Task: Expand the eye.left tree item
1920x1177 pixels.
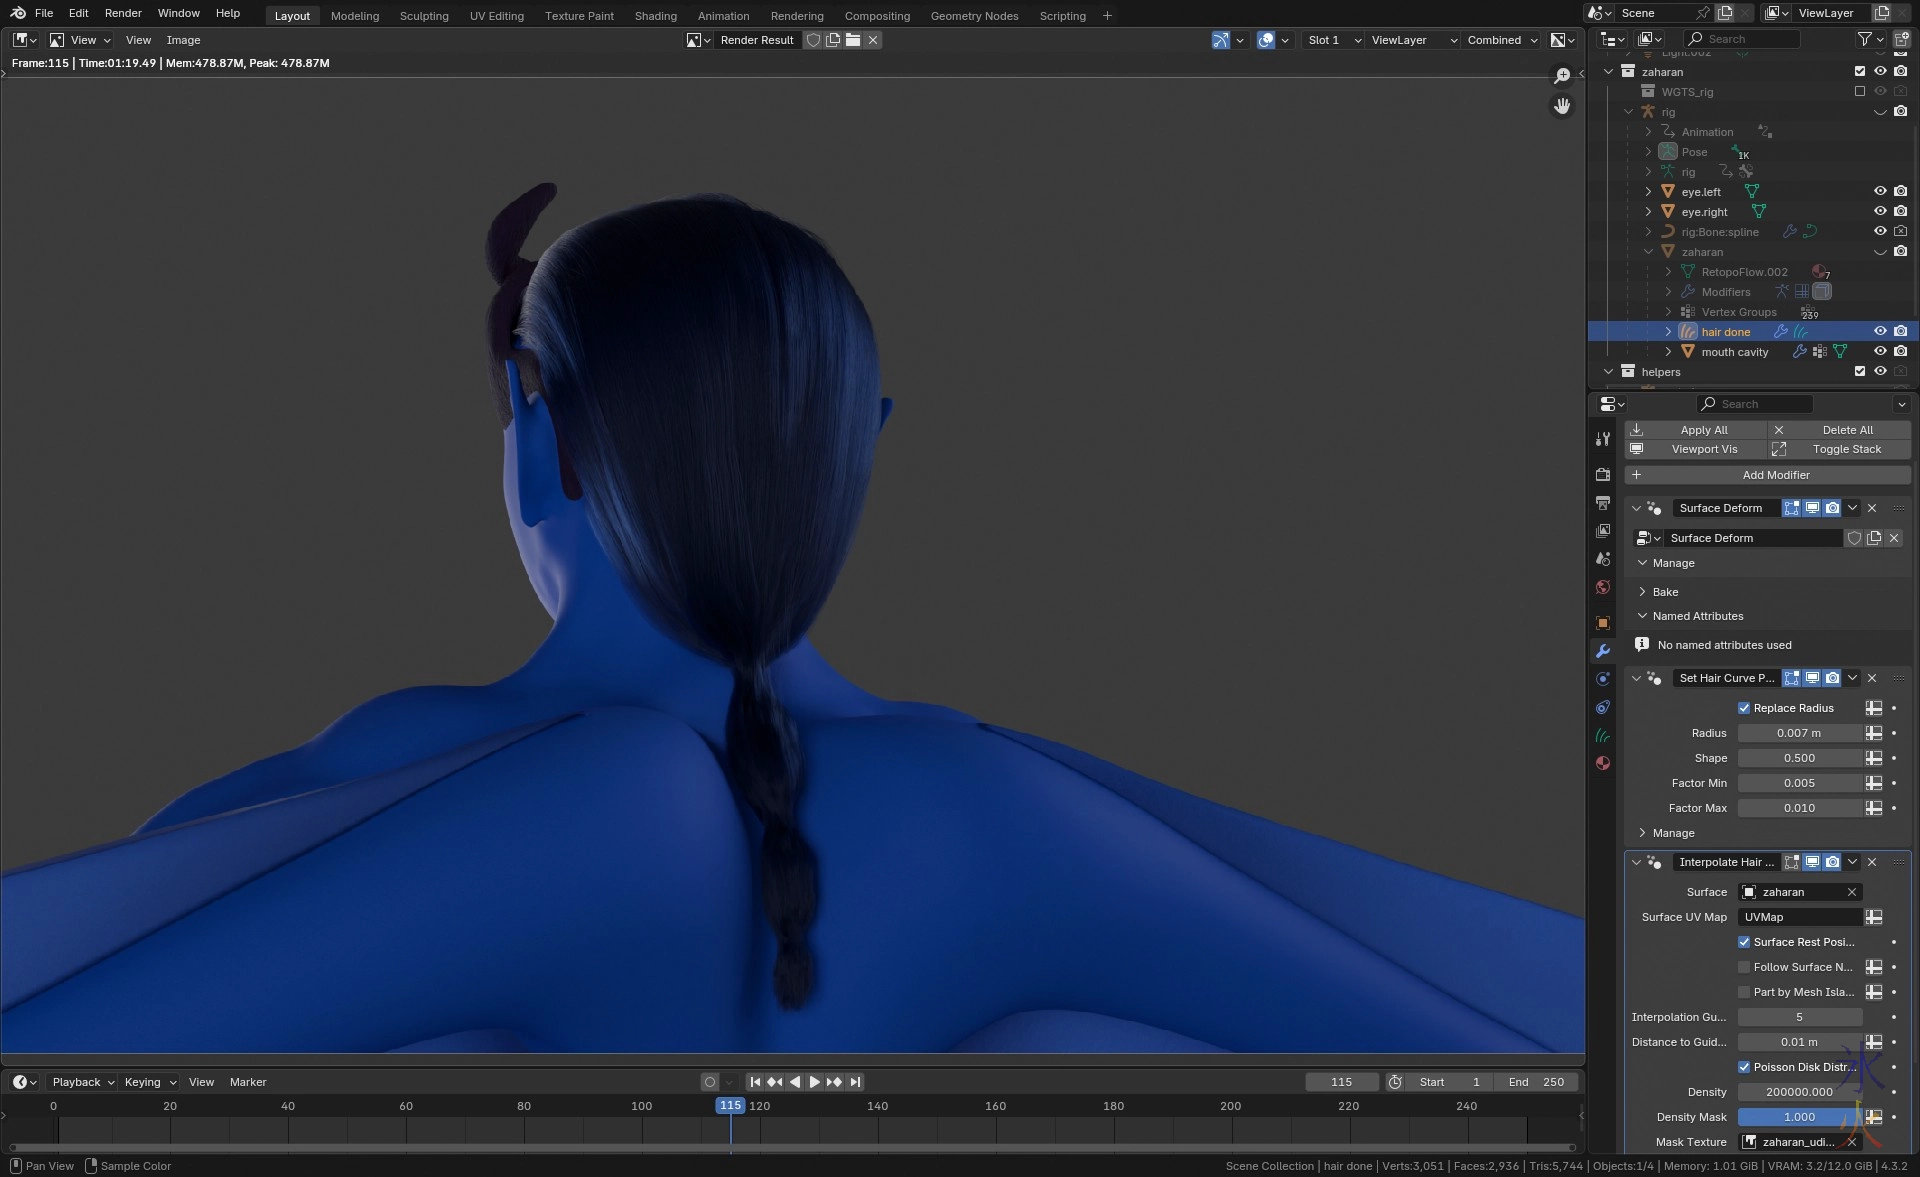Action: (1648, 191)
